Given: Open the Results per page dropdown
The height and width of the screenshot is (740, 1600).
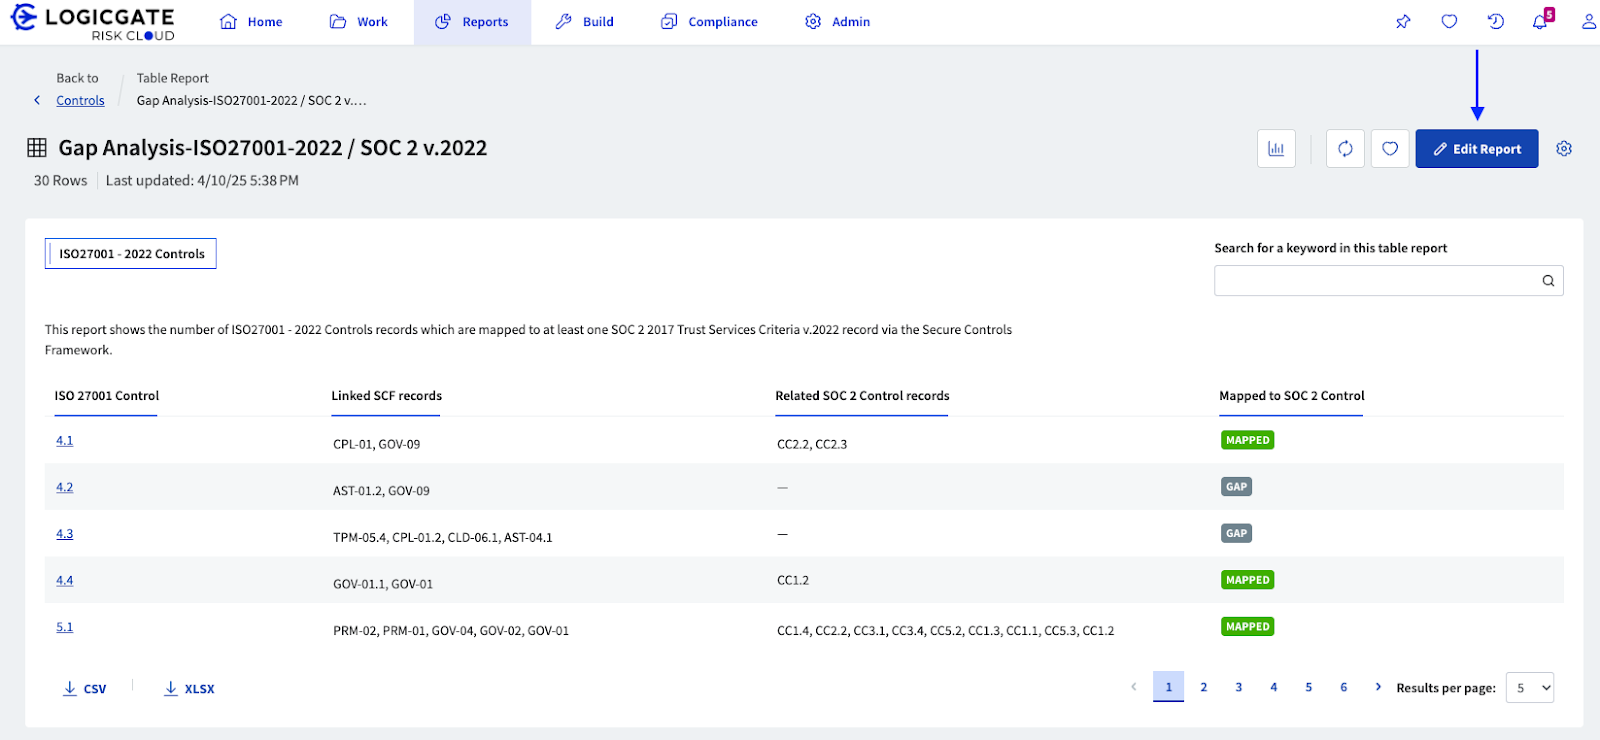Looking at the screenshot, I should click(1530, 688).
